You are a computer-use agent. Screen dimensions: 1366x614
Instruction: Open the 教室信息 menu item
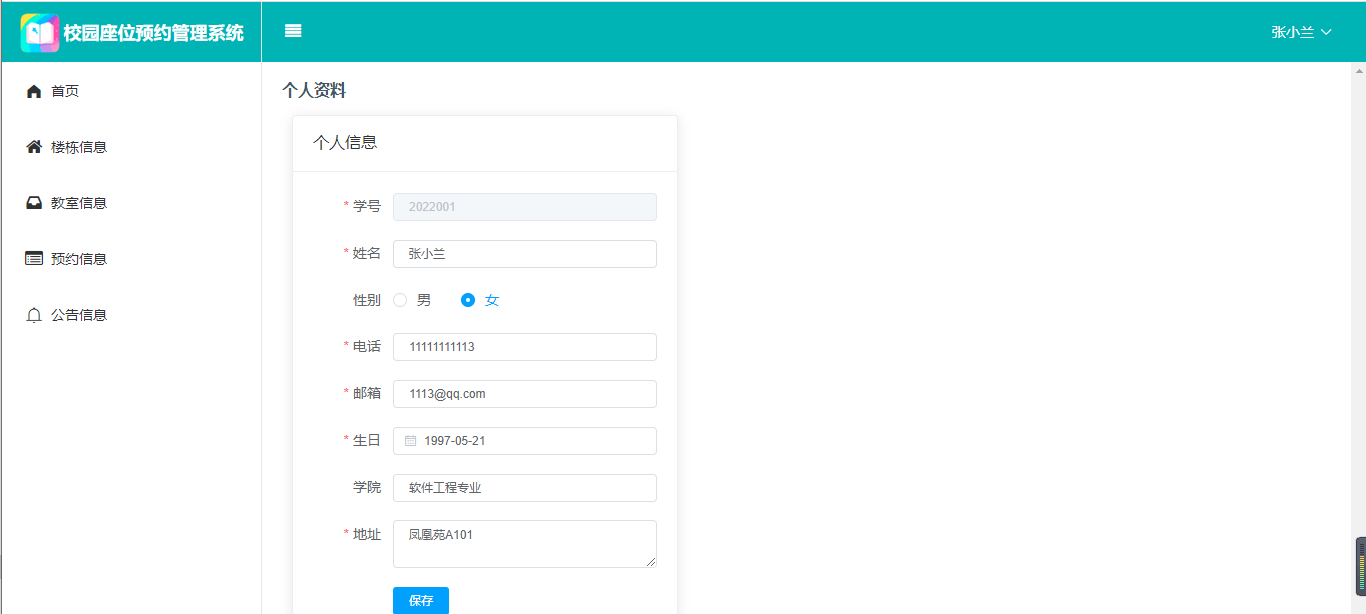click(x=131, y=203)
